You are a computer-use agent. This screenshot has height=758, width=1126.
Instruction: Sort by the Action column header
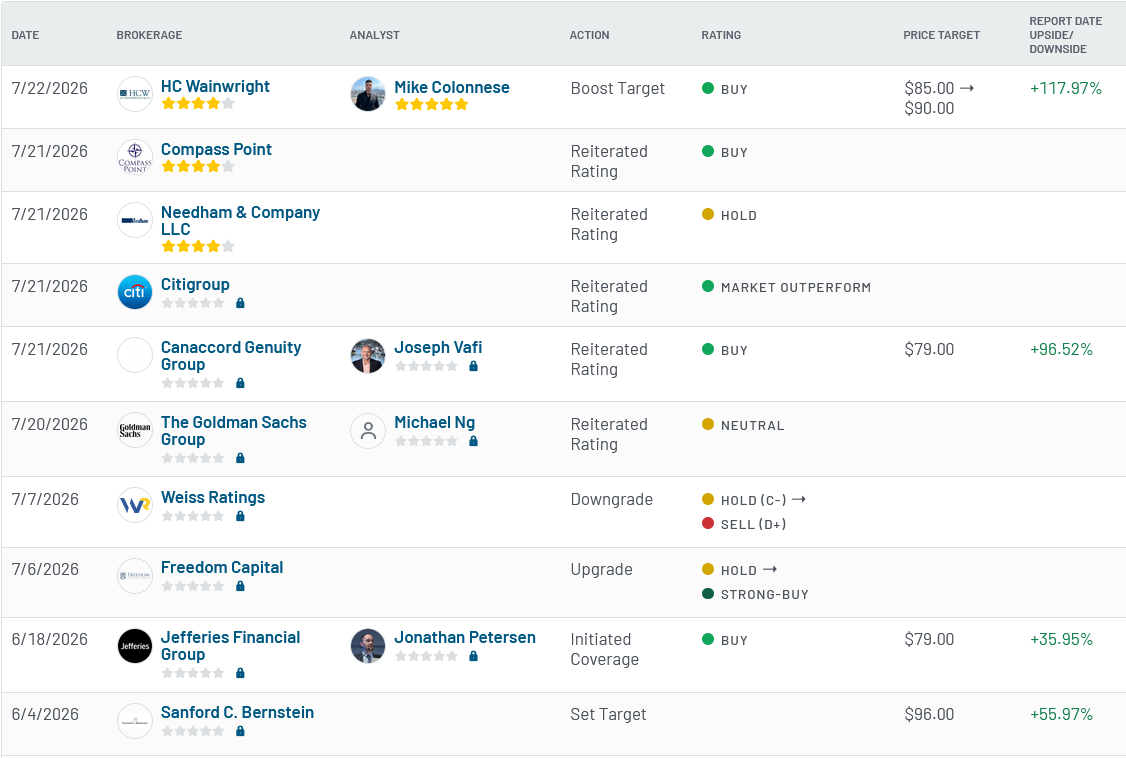click(590, 35)
